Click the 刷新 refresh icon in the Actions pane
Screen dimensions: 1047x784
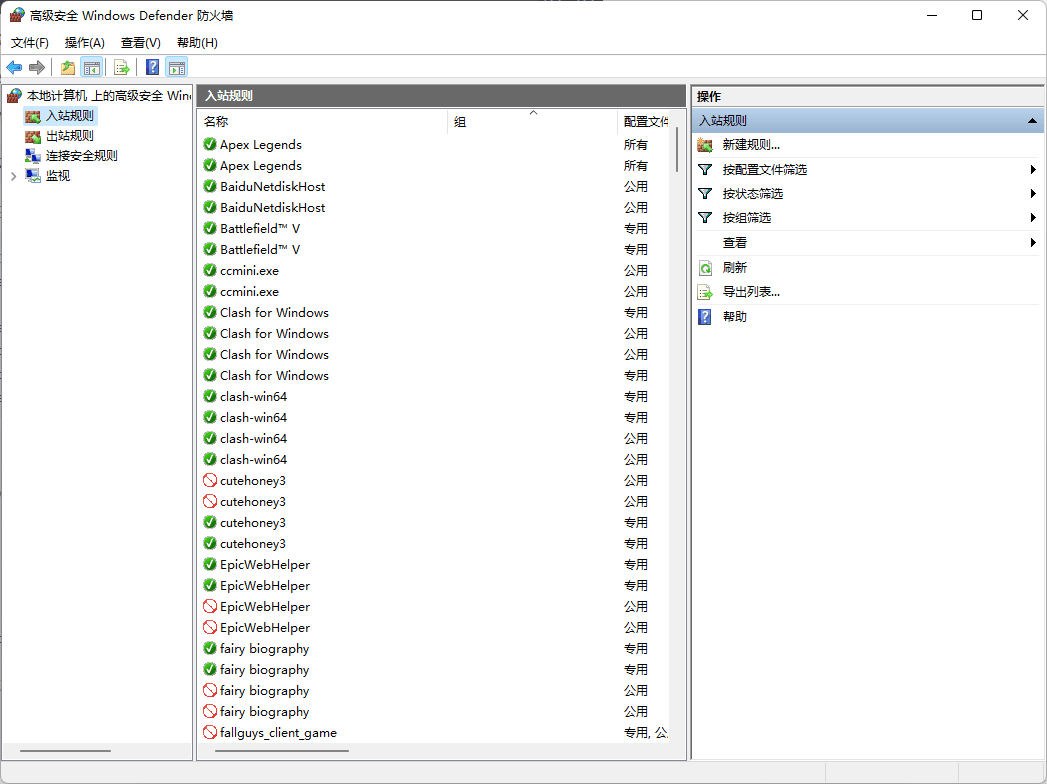[x=705, y=268]
